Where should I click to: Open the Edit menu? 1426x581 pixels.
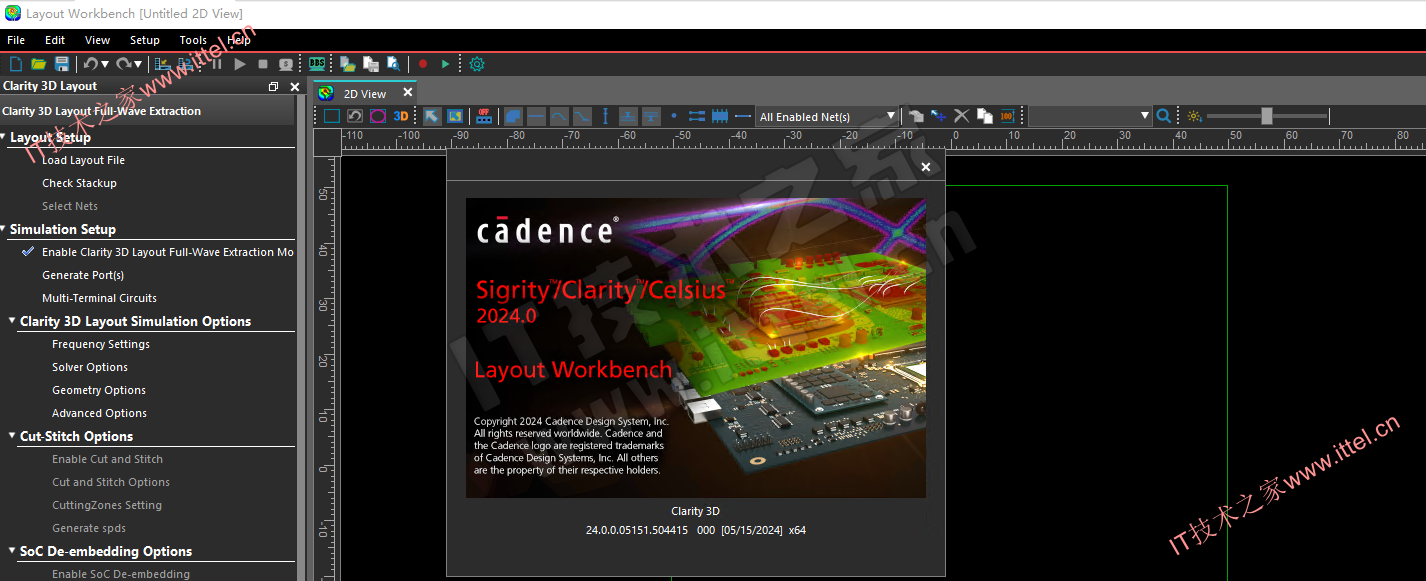click(55, 40)
